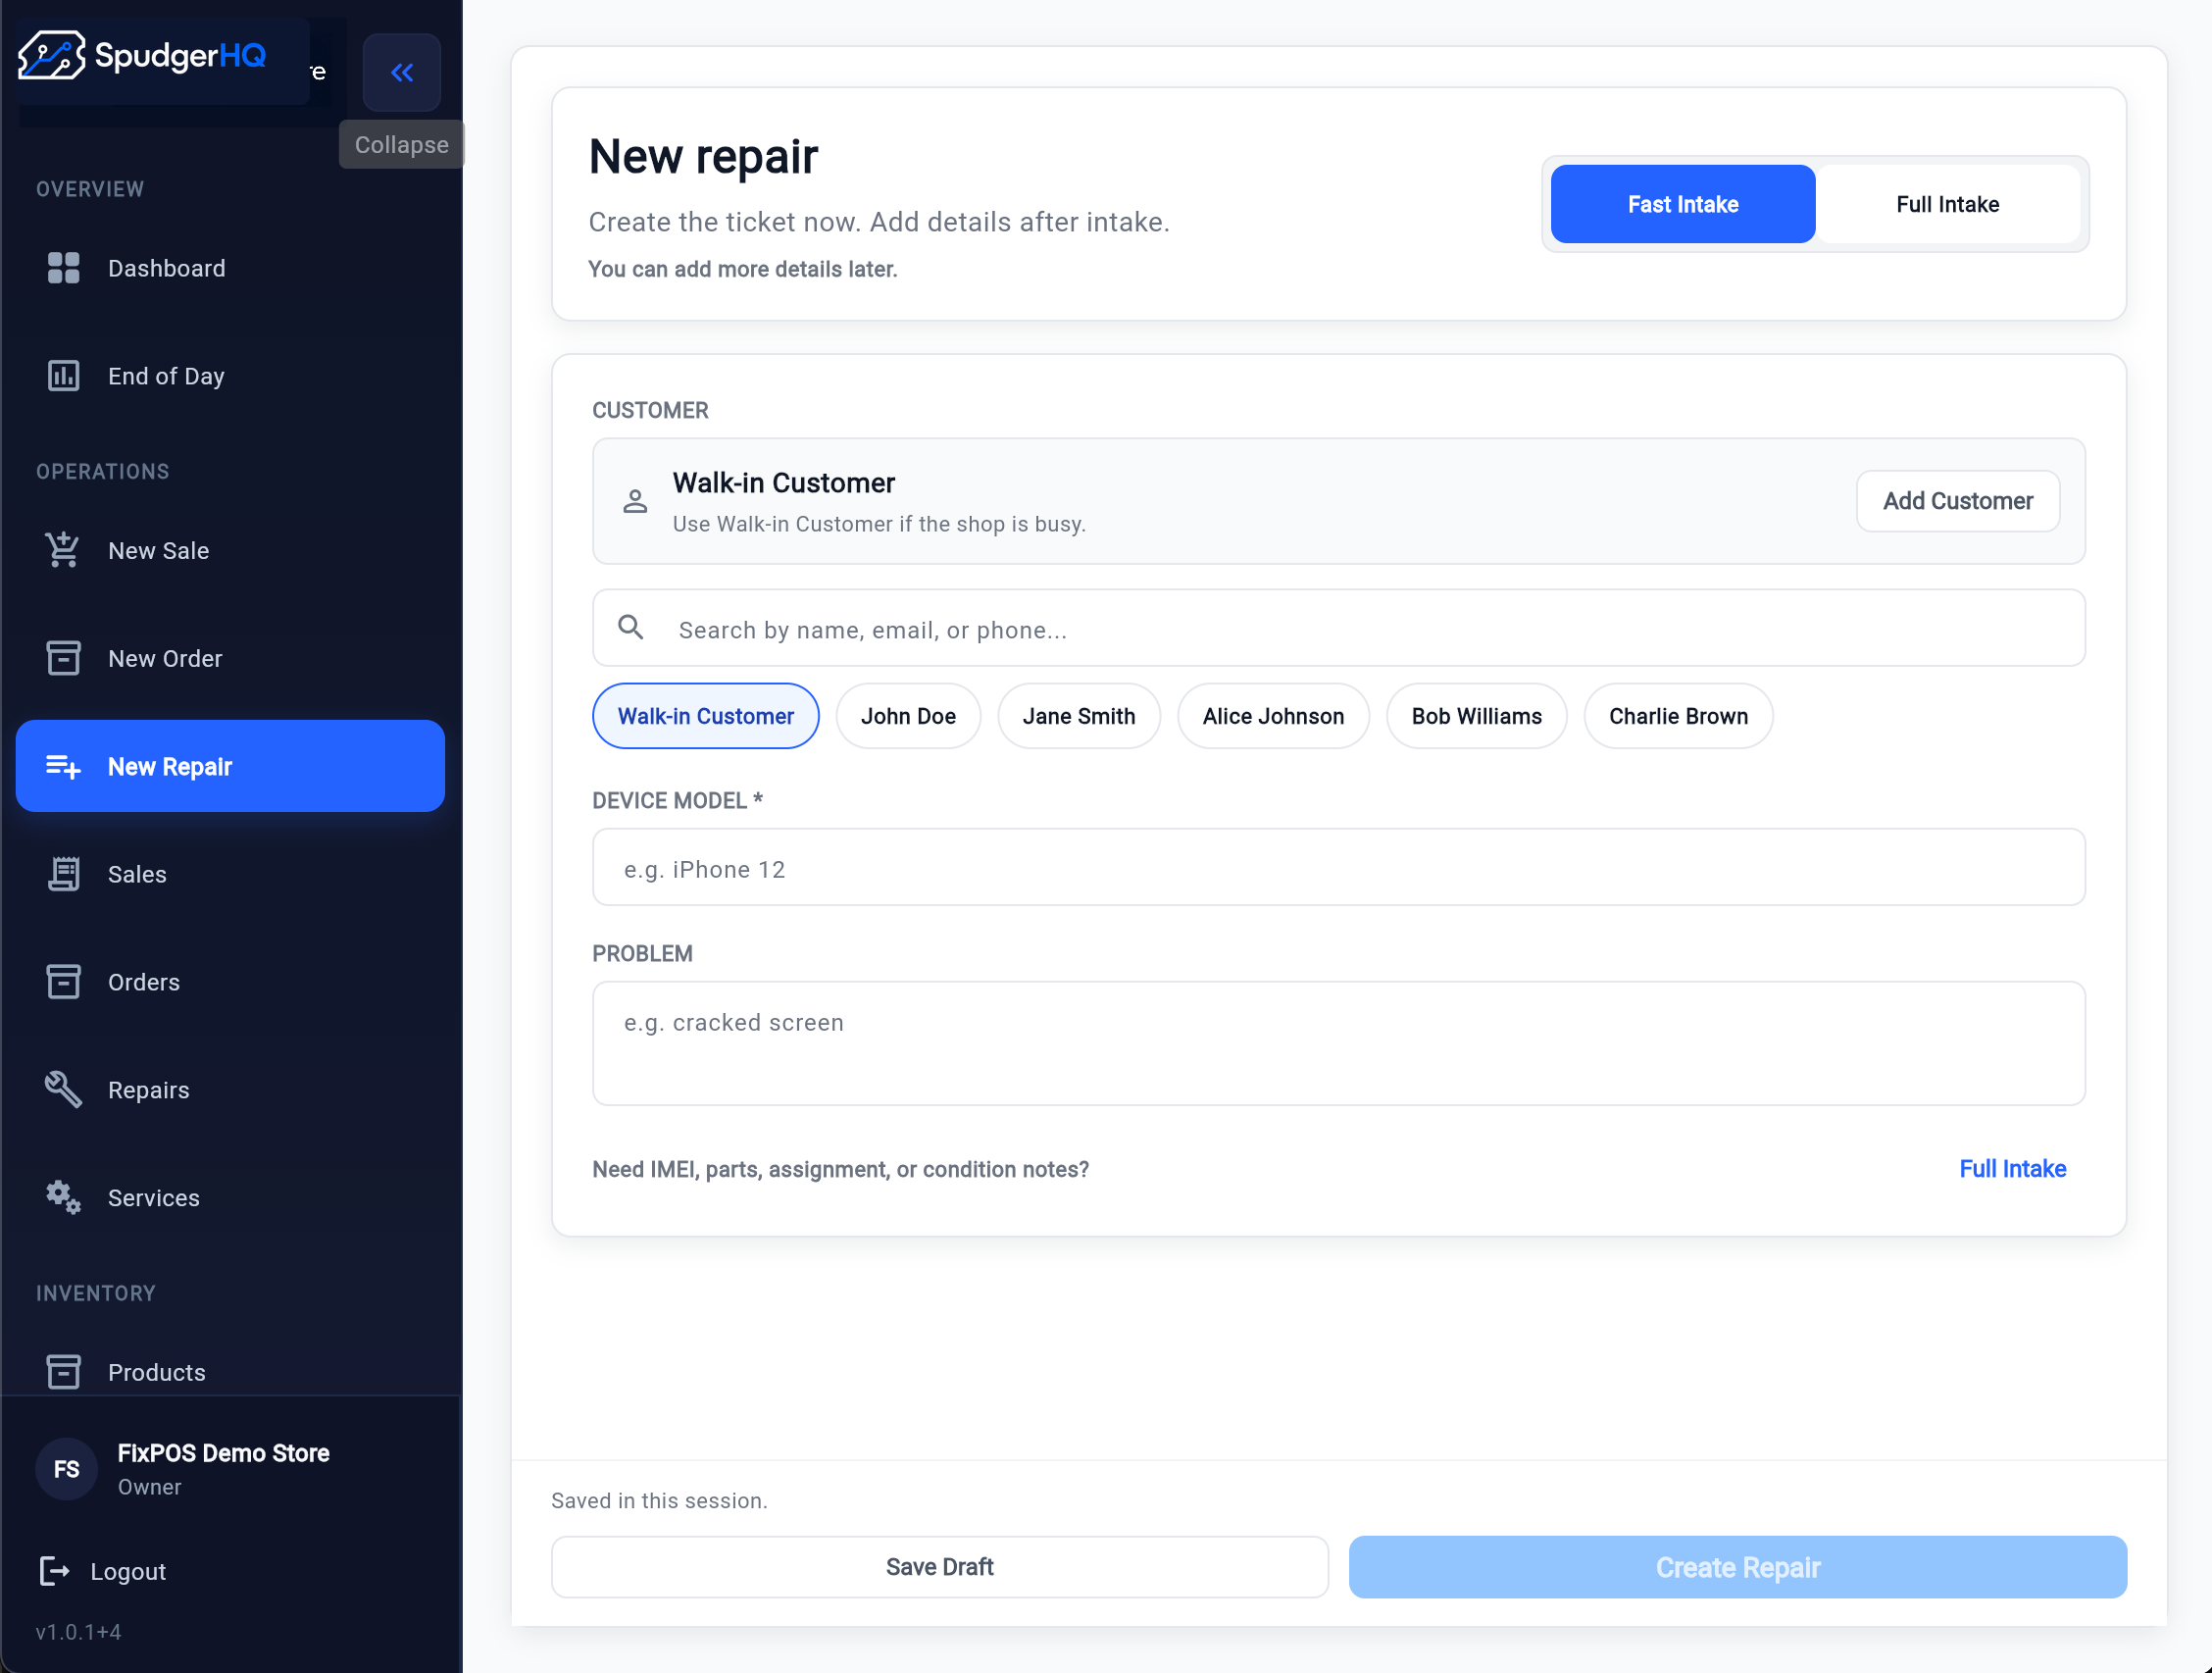Click the Logout arrow icon
This screenshot has height=1673, width=2212.
[x=54, y=1571]
